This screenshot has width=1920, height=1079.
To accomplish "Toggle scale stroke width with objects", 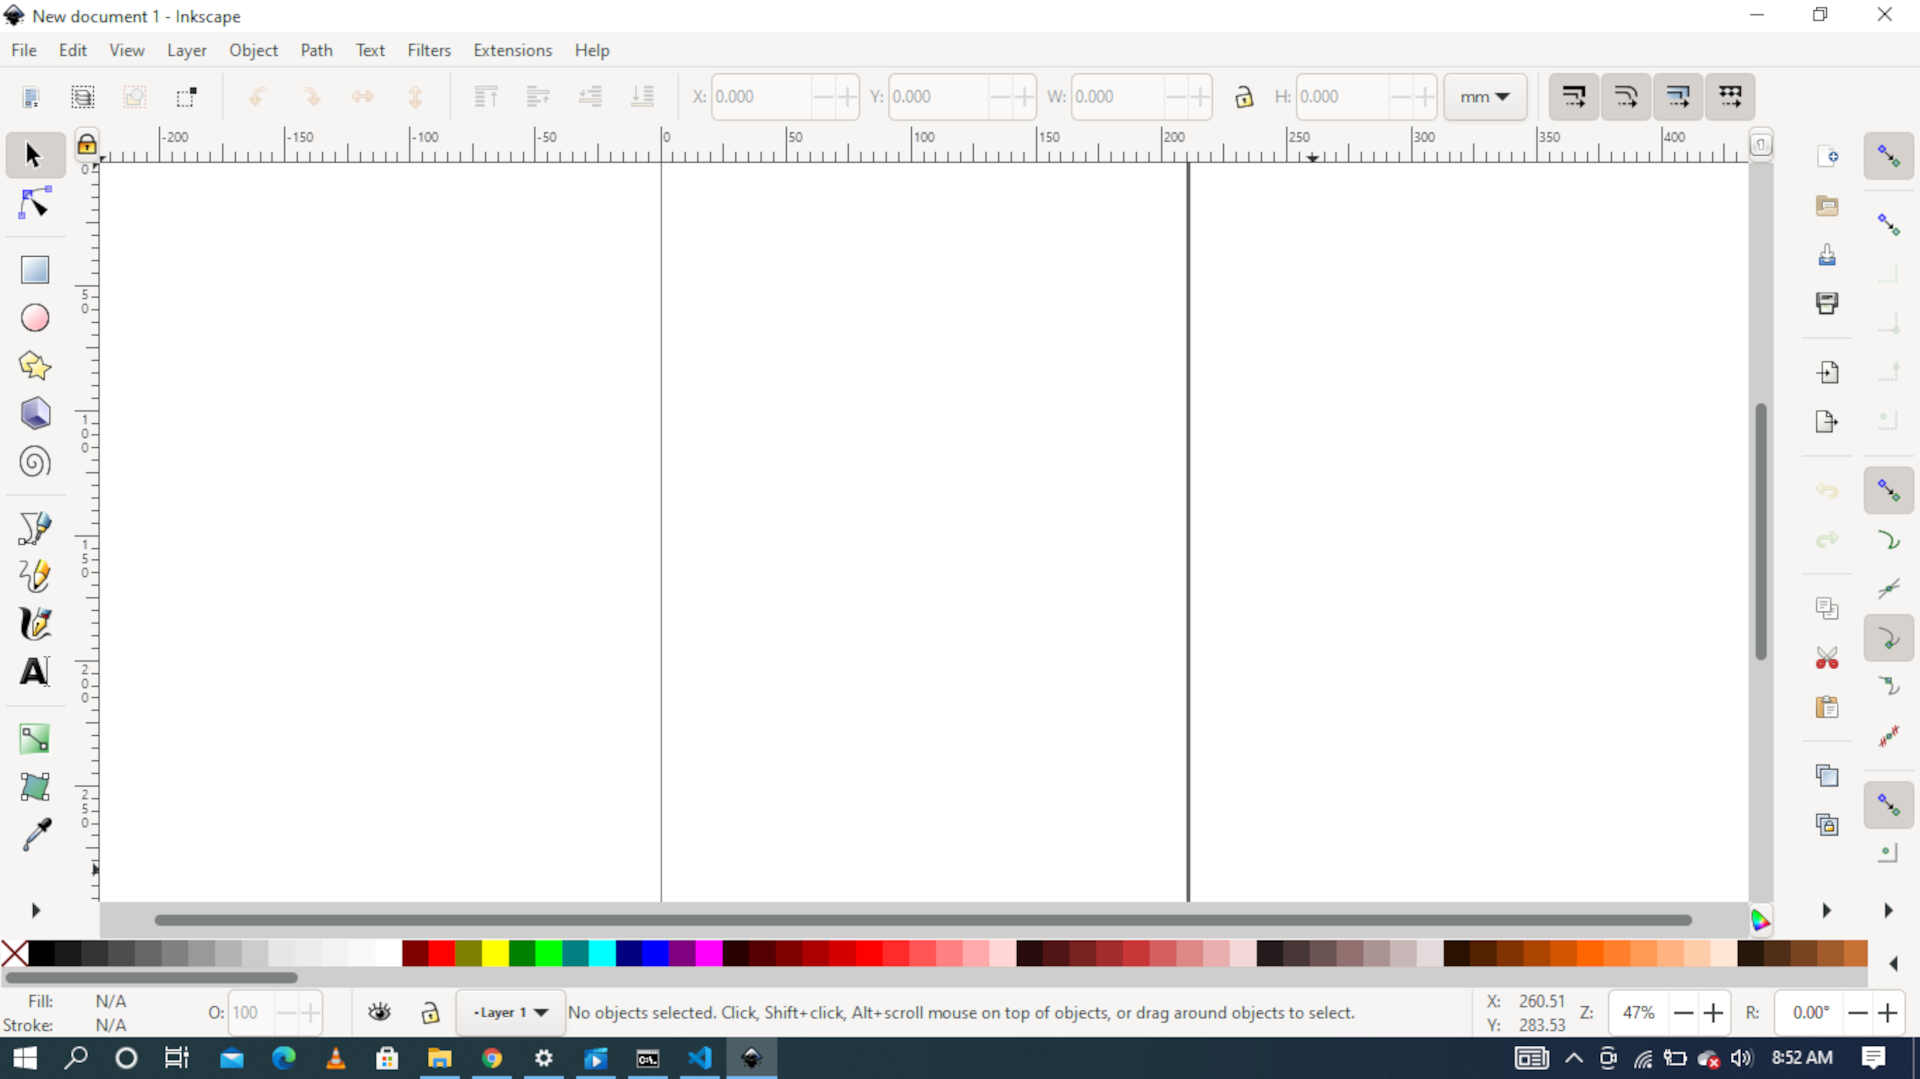I will 1573,97.
